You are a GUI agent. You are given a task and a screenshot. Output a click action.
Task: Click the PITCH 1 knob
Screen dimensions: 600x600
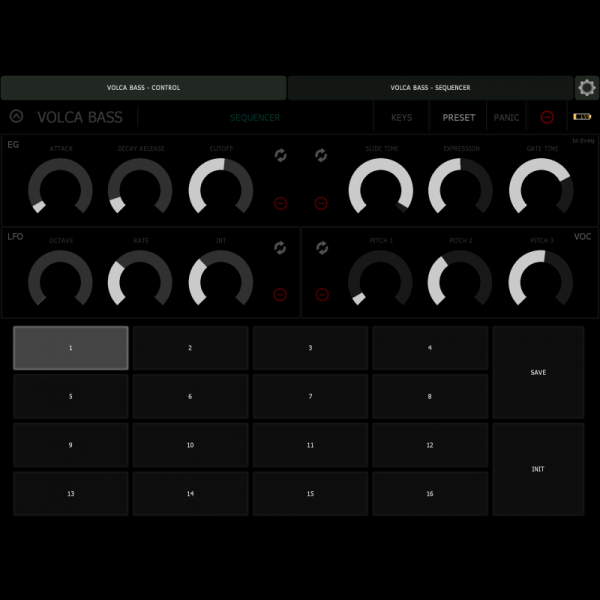380,278
